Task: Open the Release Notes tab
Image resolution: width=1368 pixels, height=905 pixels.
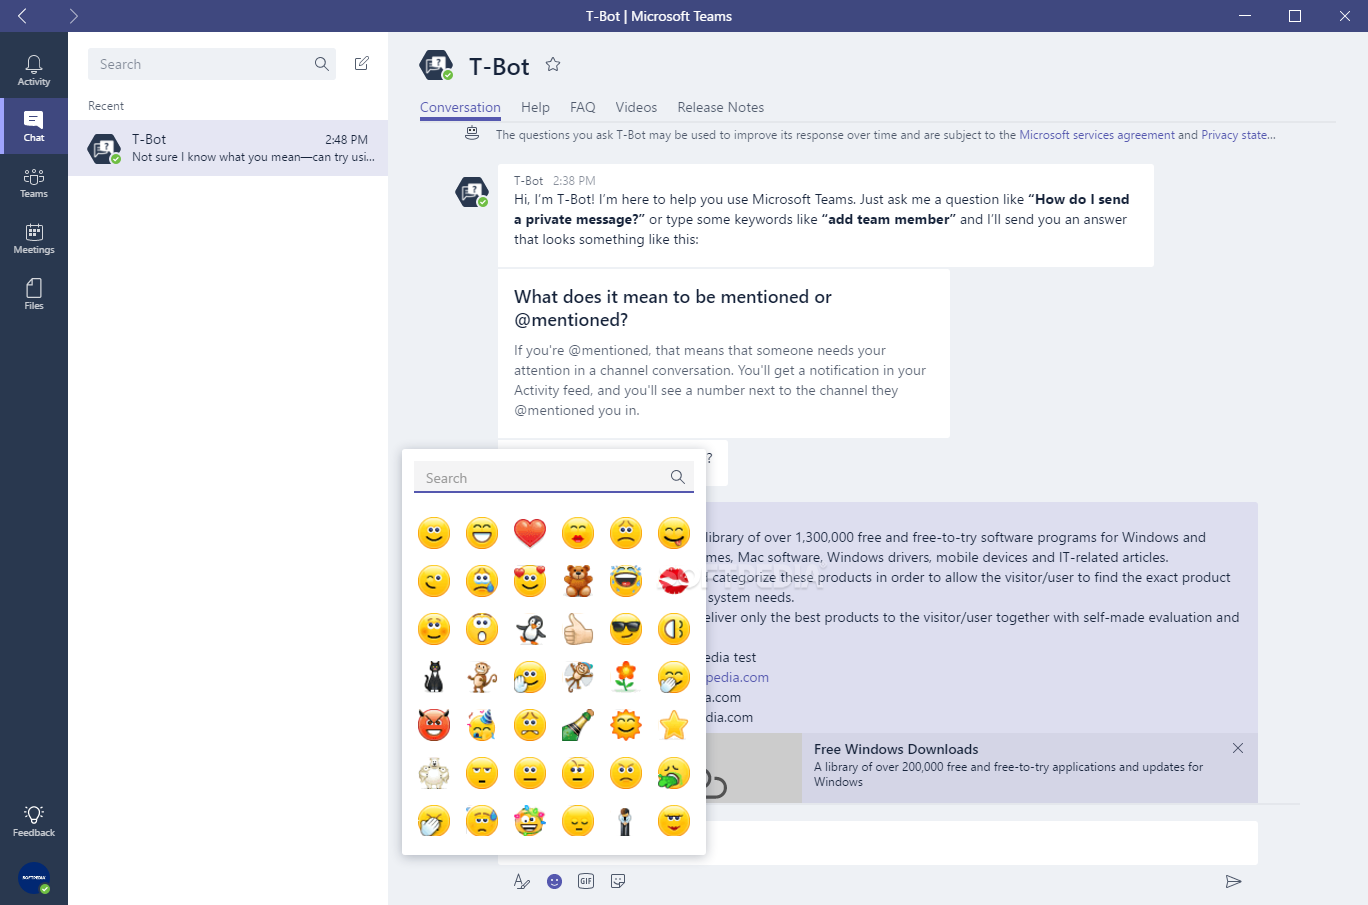Action: point(720,107)
